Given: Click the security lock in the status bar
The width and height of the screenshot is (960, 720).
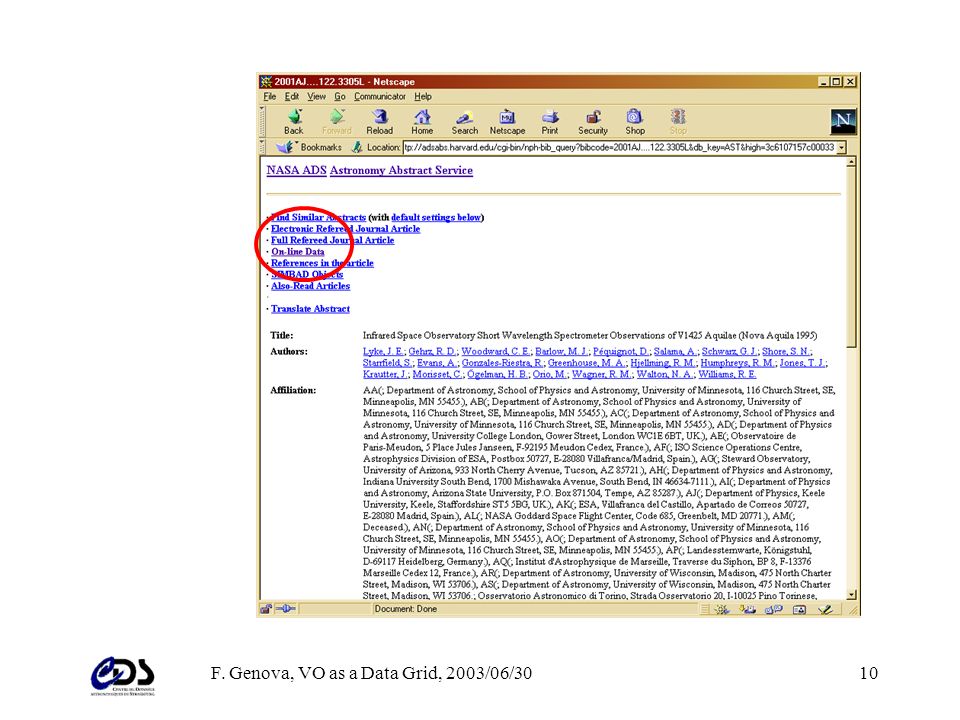Looking at the screenshot, I should click(x=266, y=609).
